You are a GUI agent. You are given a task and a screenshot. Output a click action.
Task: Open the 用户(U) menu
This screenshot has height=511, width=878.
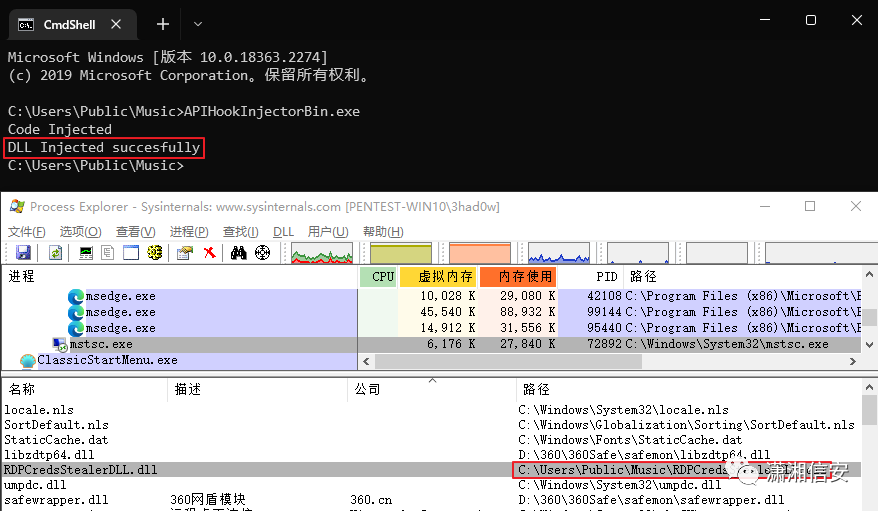click(328, 232)
